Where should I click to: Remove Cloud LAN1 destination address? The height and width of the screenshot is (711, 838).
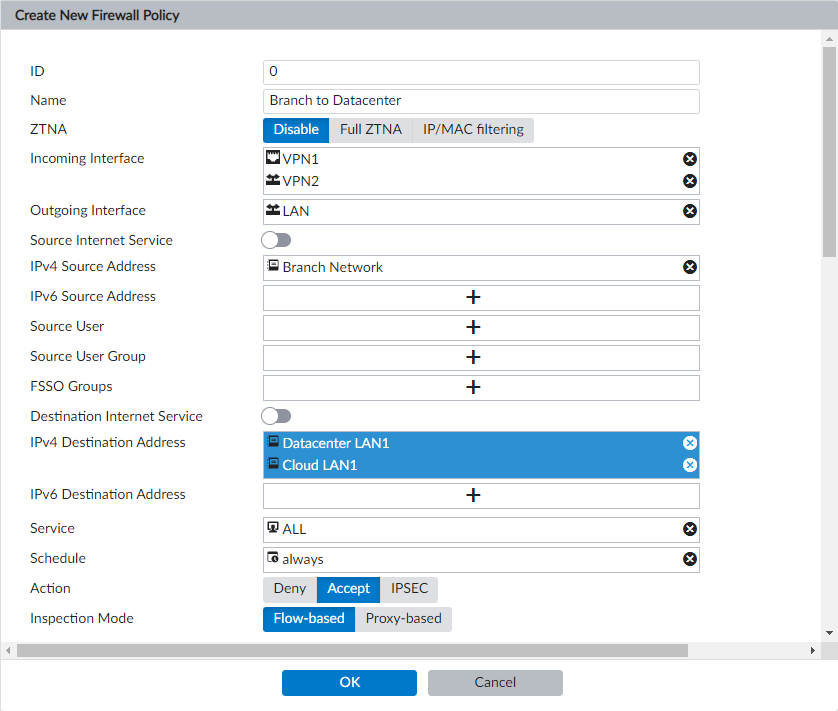[x=688, y=464]
